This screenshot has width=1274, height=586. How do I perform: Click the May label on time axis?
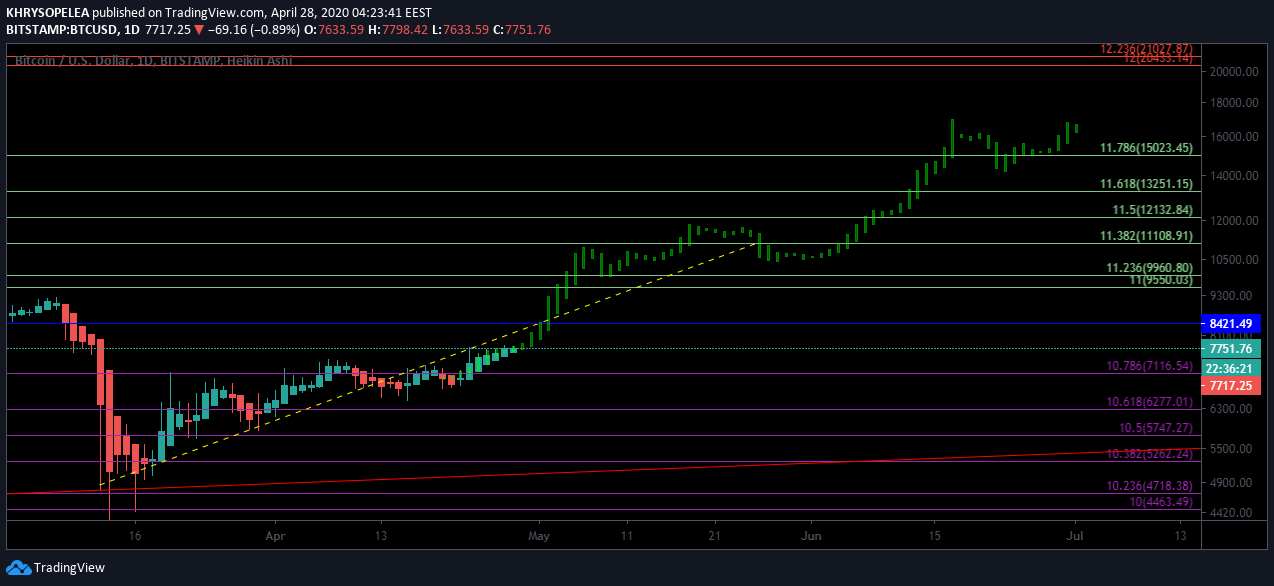tap(540, 537)
